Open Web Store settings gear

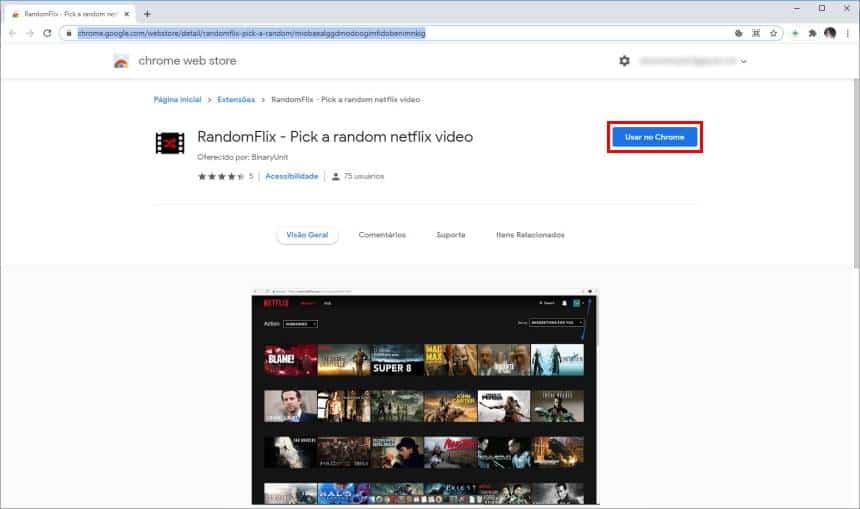(624, 61)
